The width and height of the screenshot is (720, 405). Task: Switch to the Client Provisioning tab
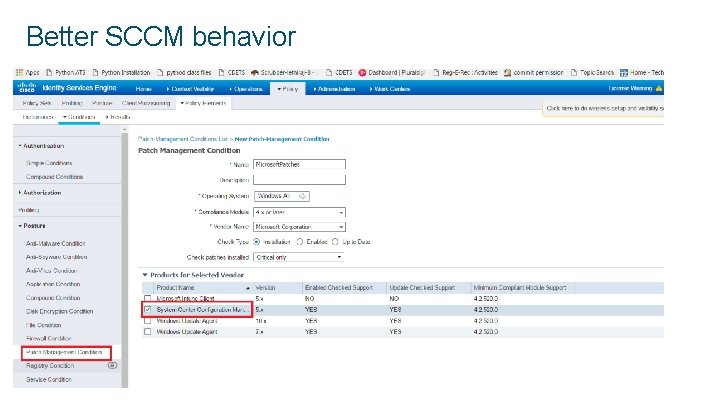click(146, 103)
